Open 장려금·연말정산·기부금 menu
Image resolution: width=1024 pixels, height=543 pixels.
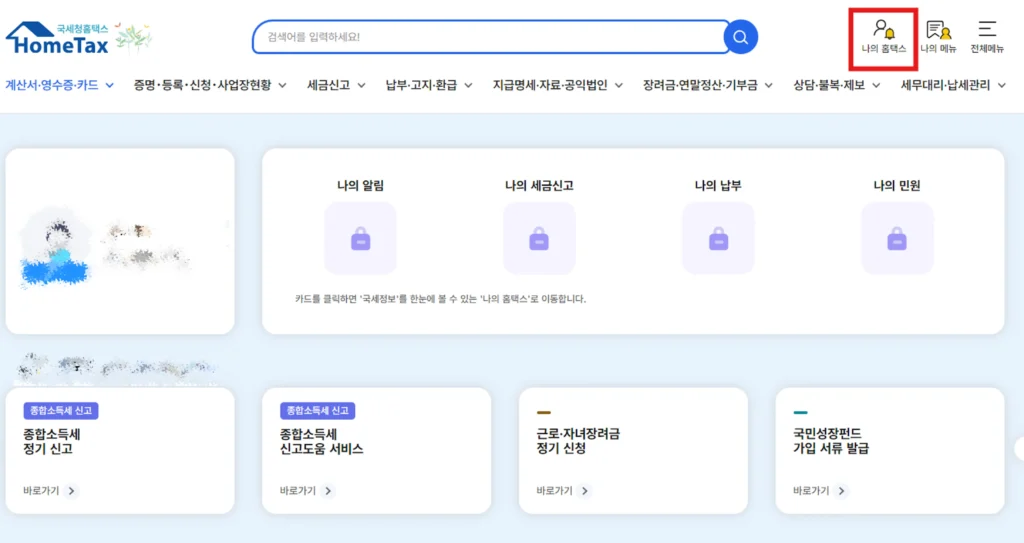(700, 86)
